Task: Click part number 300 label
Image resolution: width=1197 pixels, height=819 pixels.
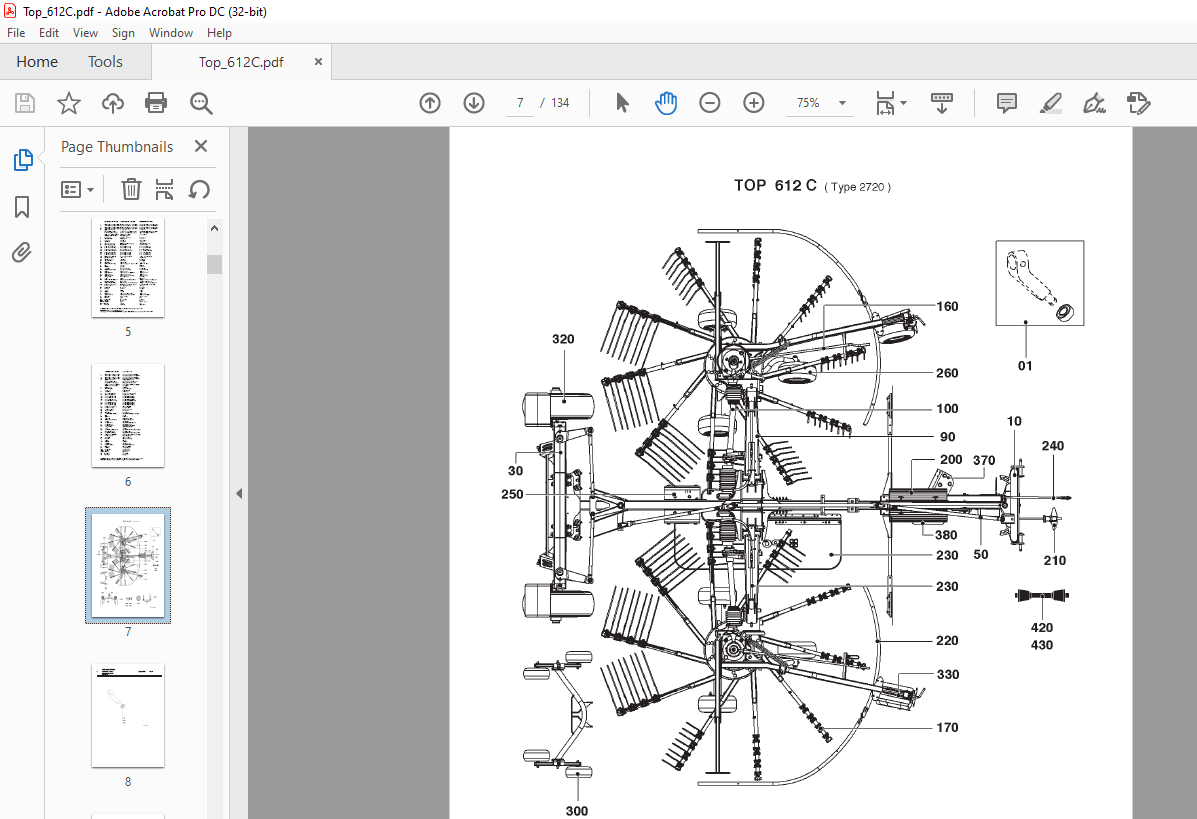Action: [577, 811]
